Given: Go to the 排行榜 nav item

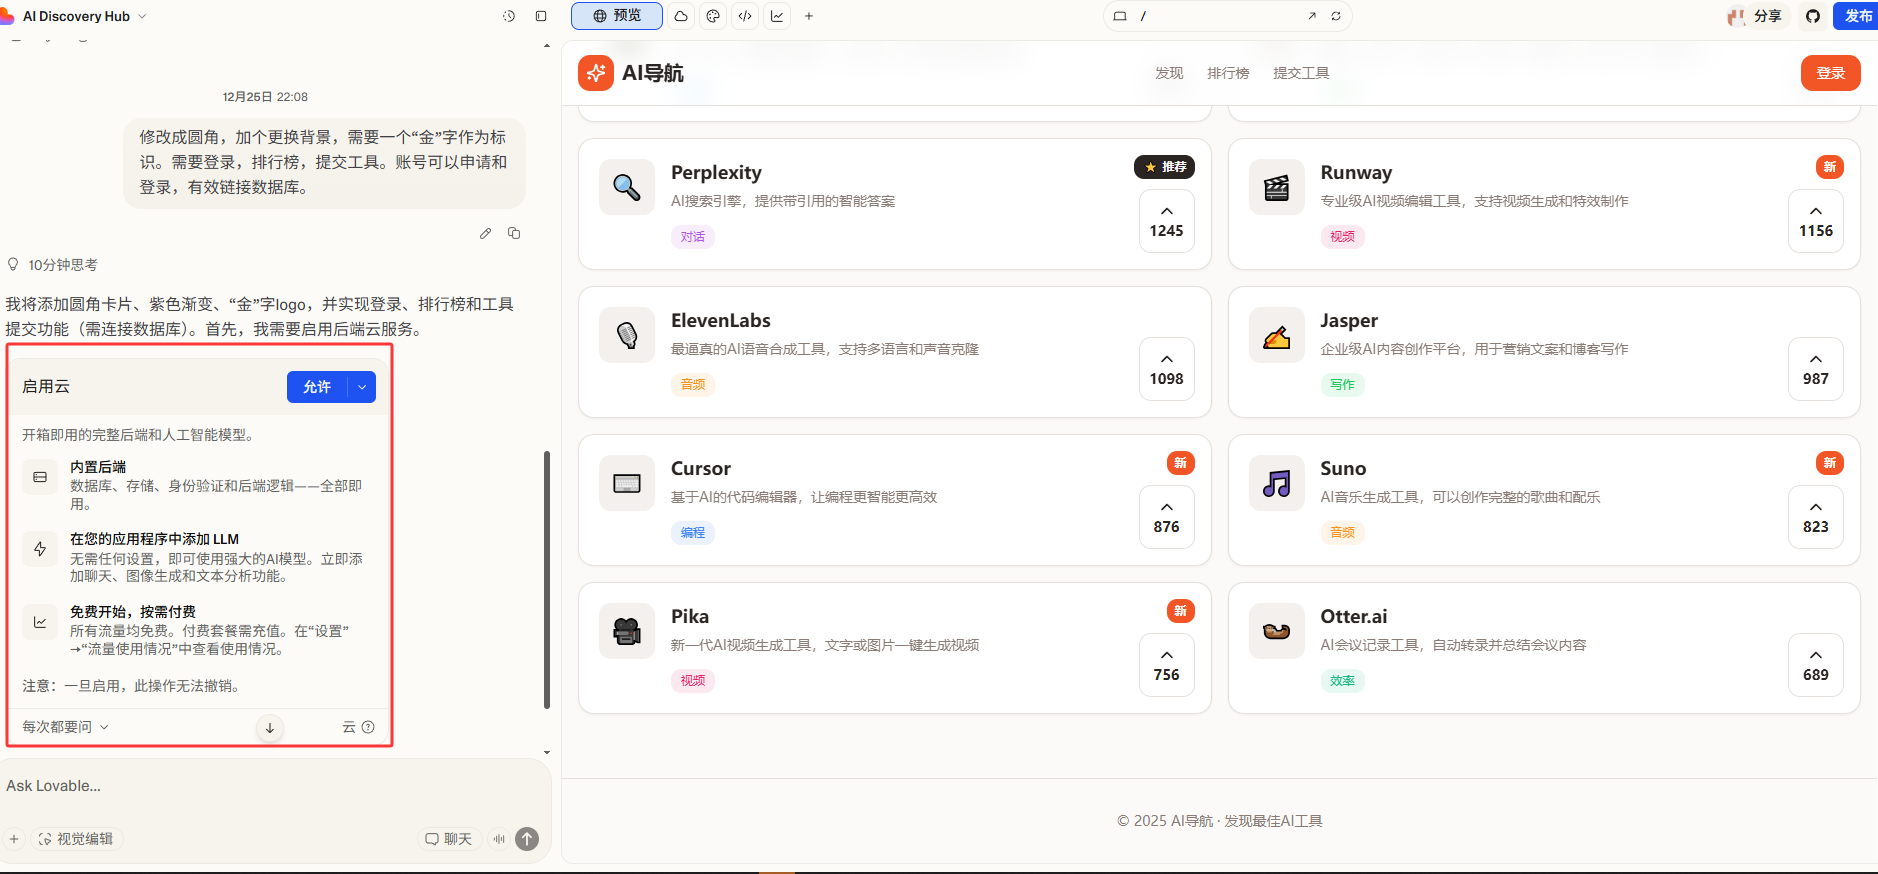Looking at the screenshot, I should tap(1228, 73).
